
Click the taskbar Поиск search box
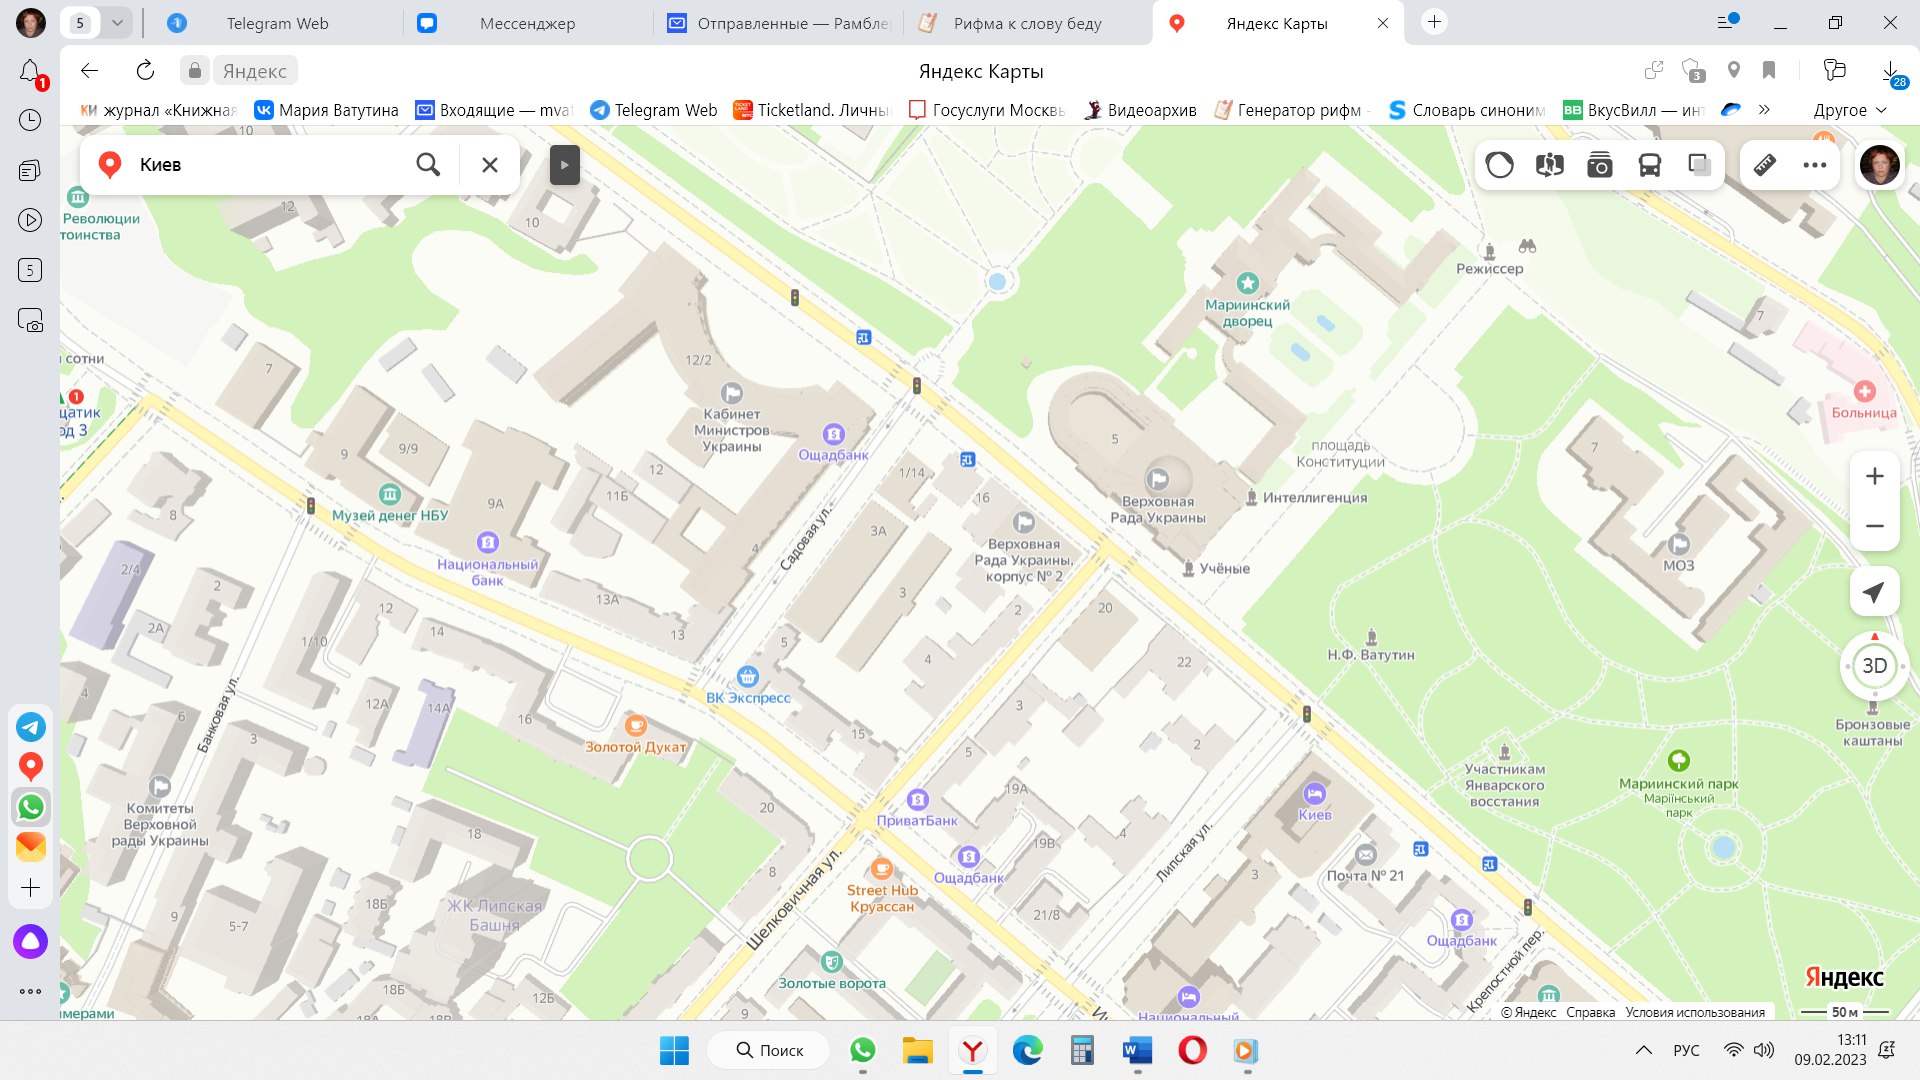point(769,1050)
